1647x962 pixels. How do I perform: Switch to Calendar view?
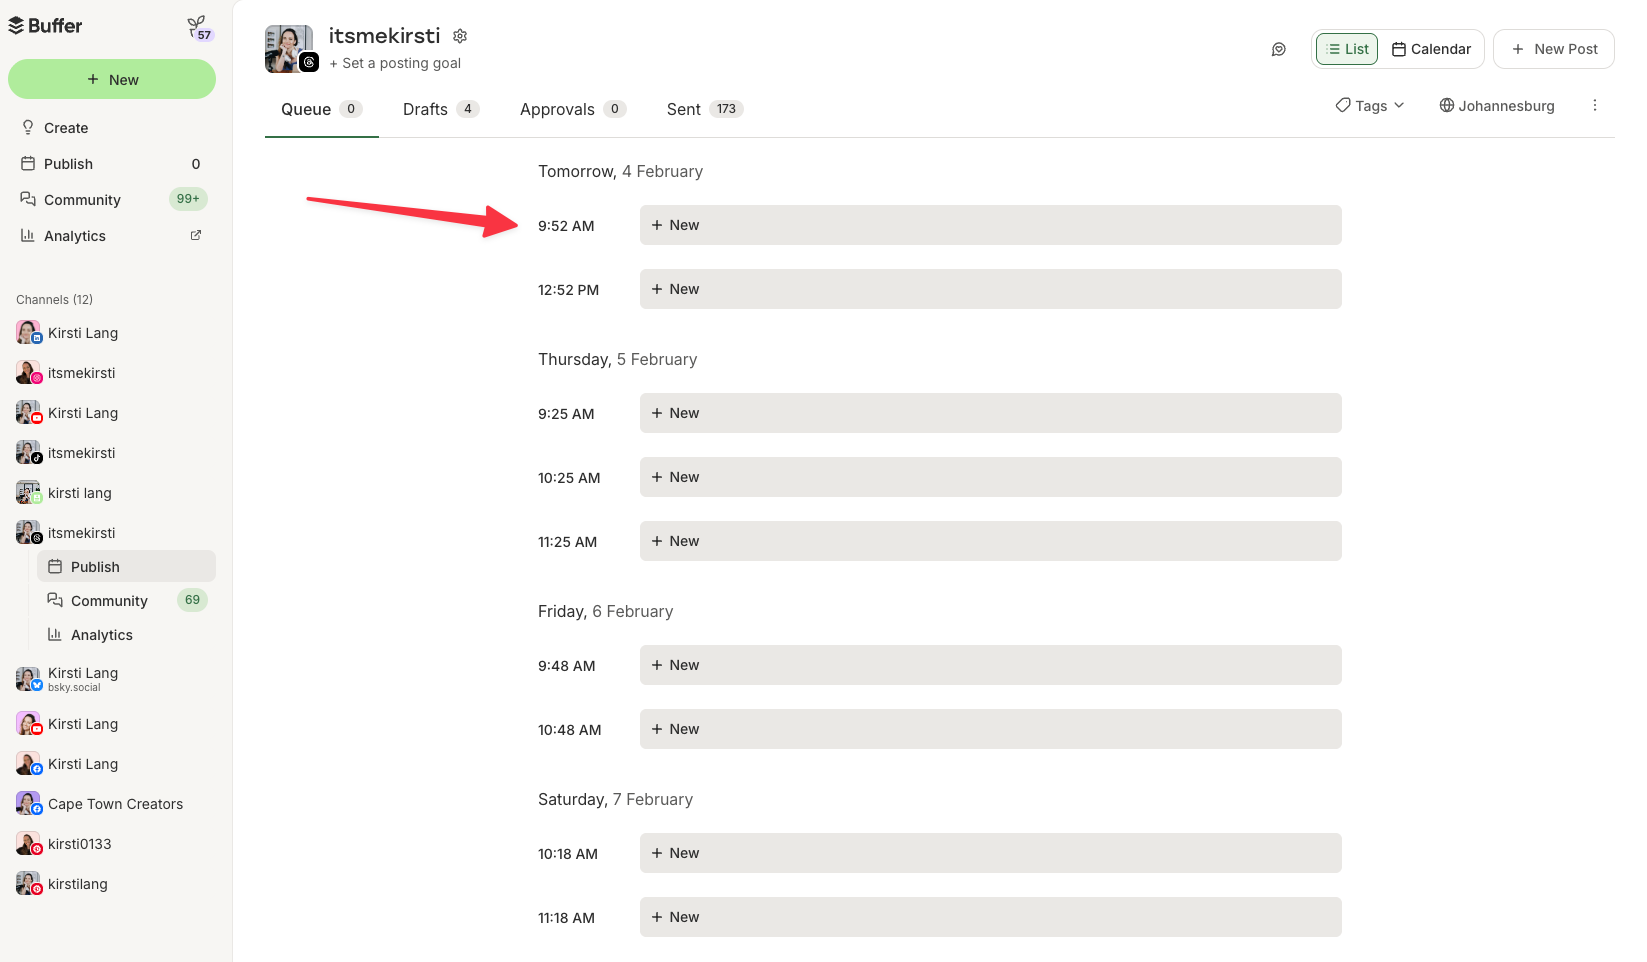1432,48
